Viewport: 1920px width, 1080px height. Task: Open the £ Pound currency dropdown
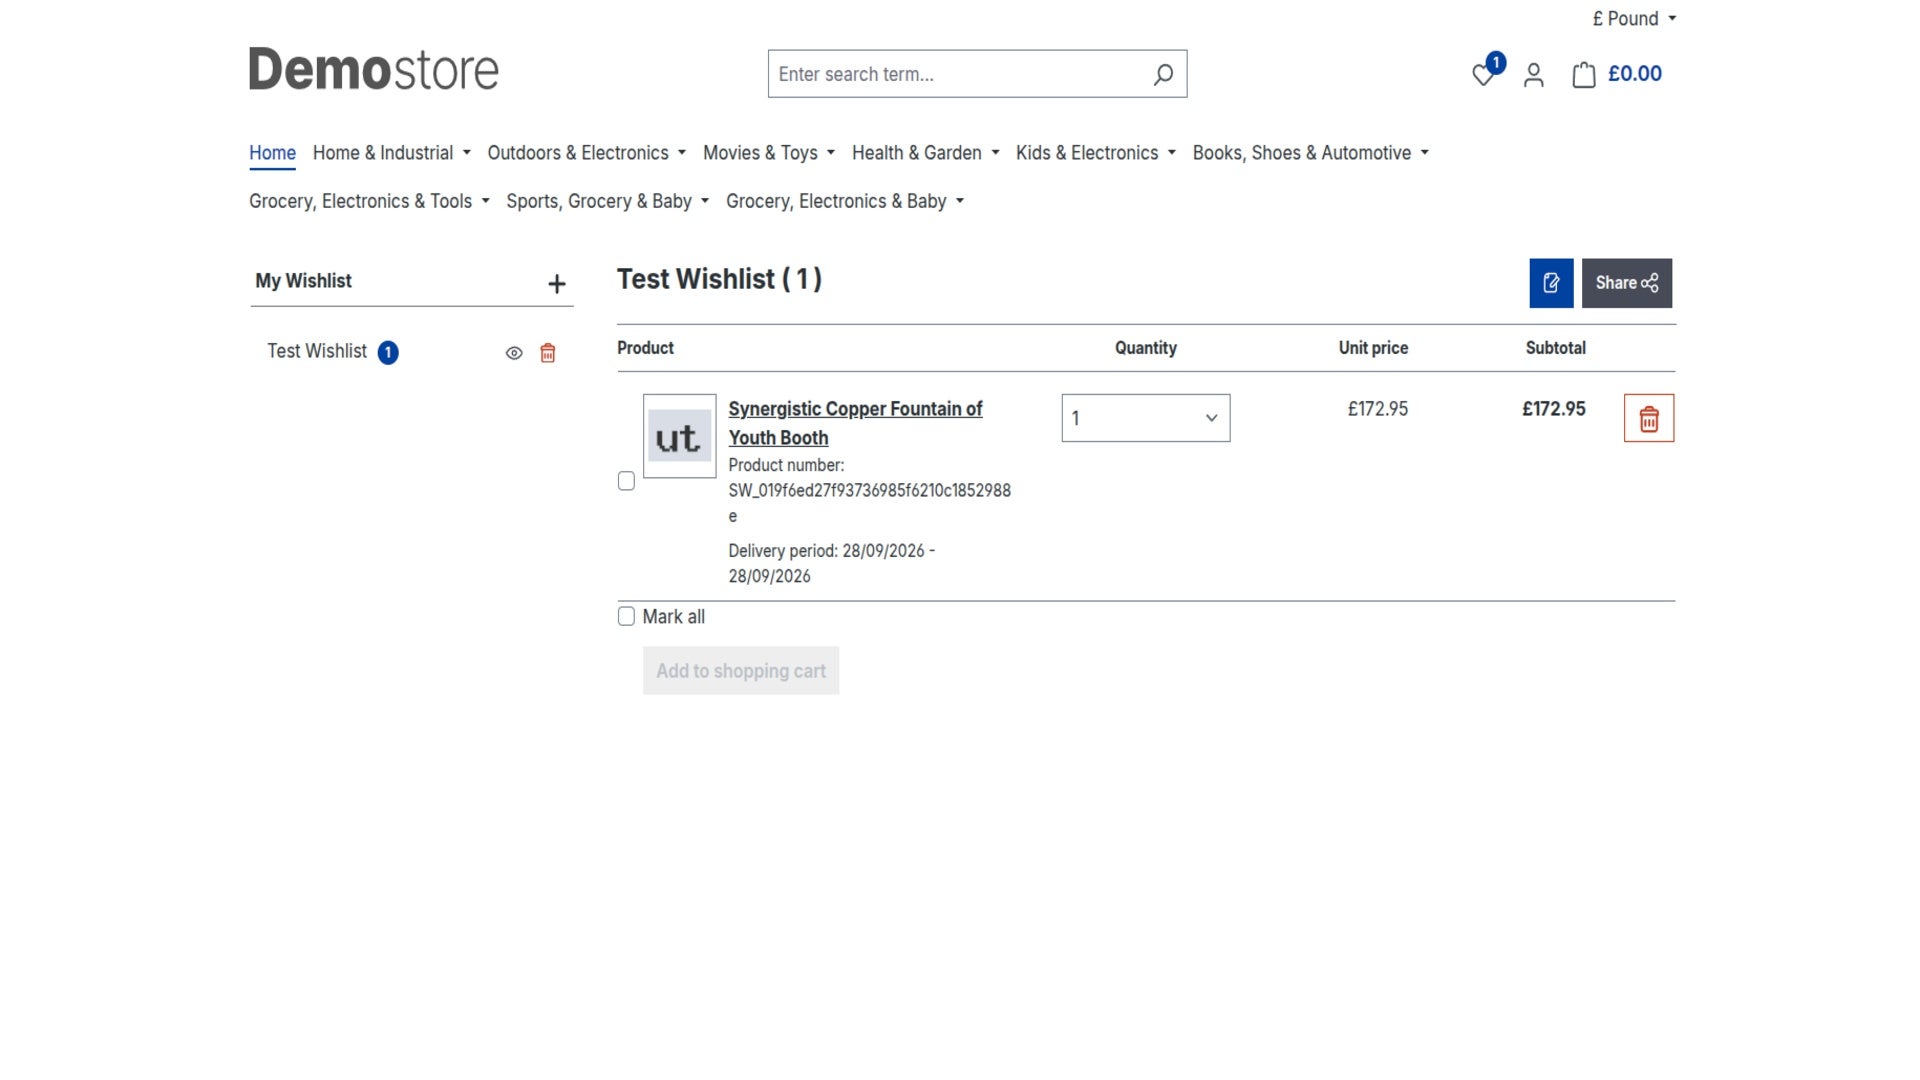1634,19
